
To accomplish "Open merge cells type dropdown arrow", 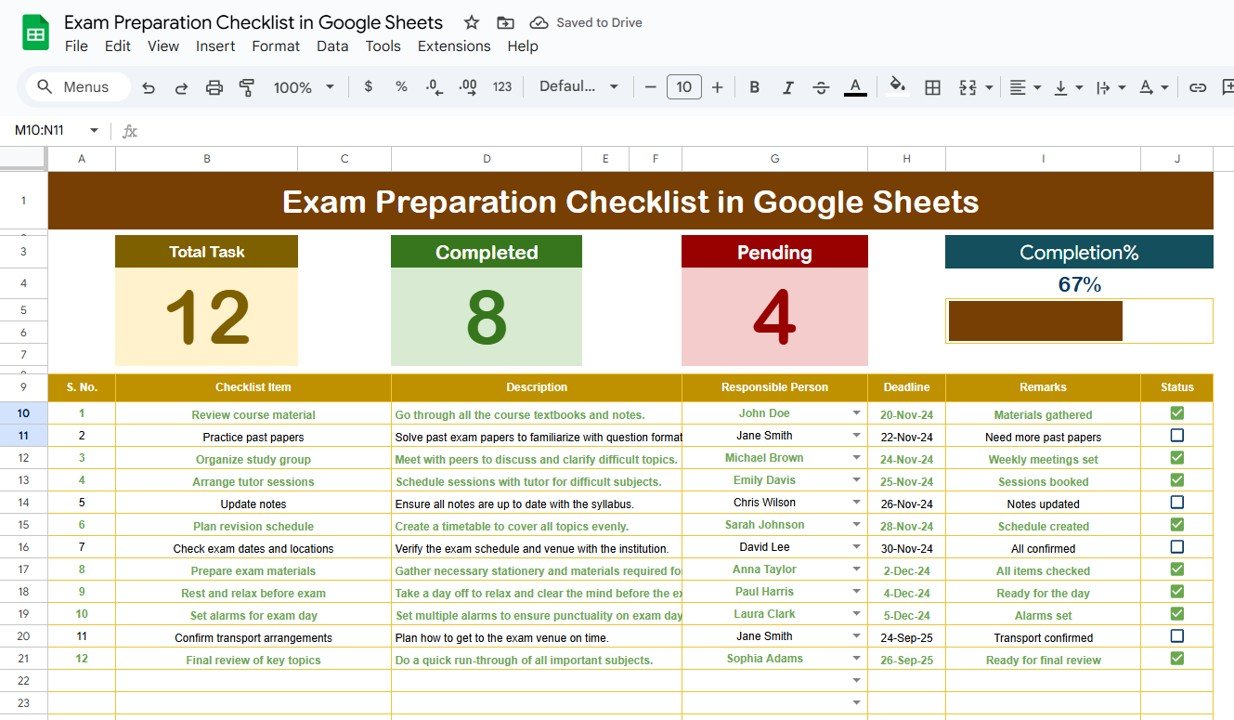I will click(x=989, y=88).
